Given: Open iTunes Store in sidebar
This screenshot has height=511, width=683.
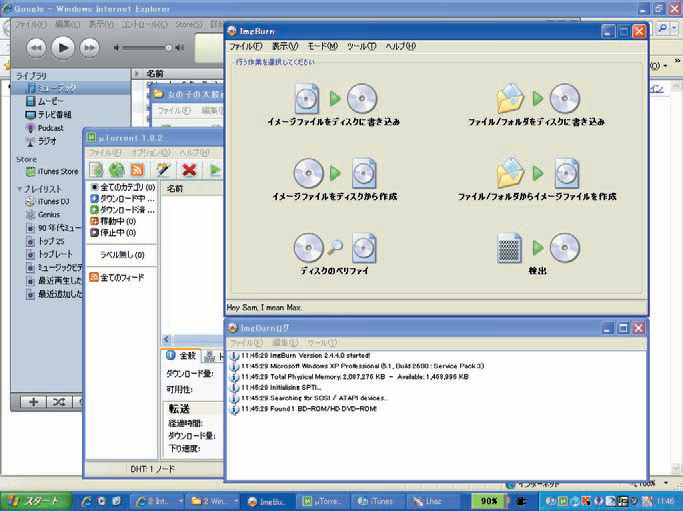Looking at the screenshot, I should click(x=52, y=172).
